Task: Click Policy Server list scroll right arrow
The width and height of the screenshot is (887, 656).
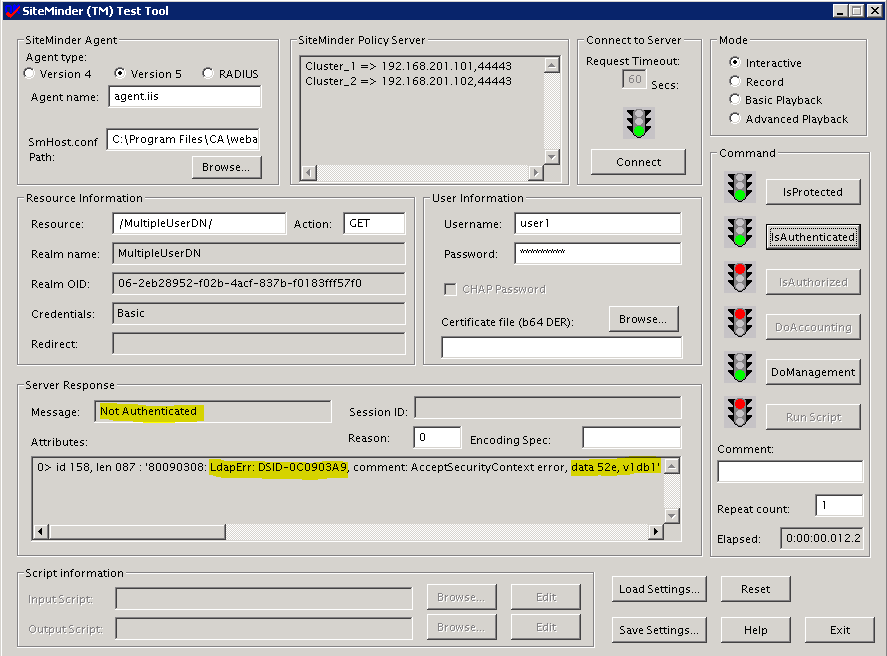Action: pos(536,172)
